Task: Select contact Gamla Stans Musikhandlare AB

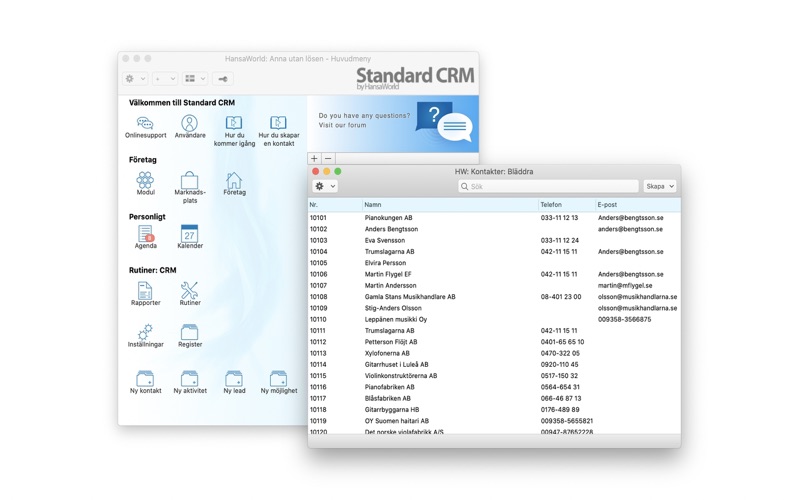Action: pos(494,296)
